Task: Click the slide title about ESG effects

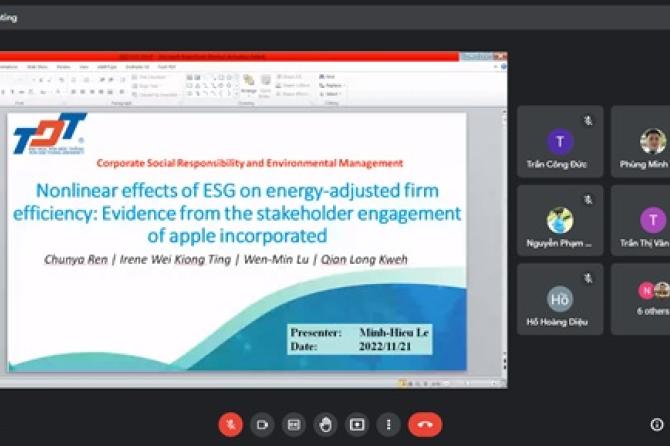Action: (x=237, y=212)
